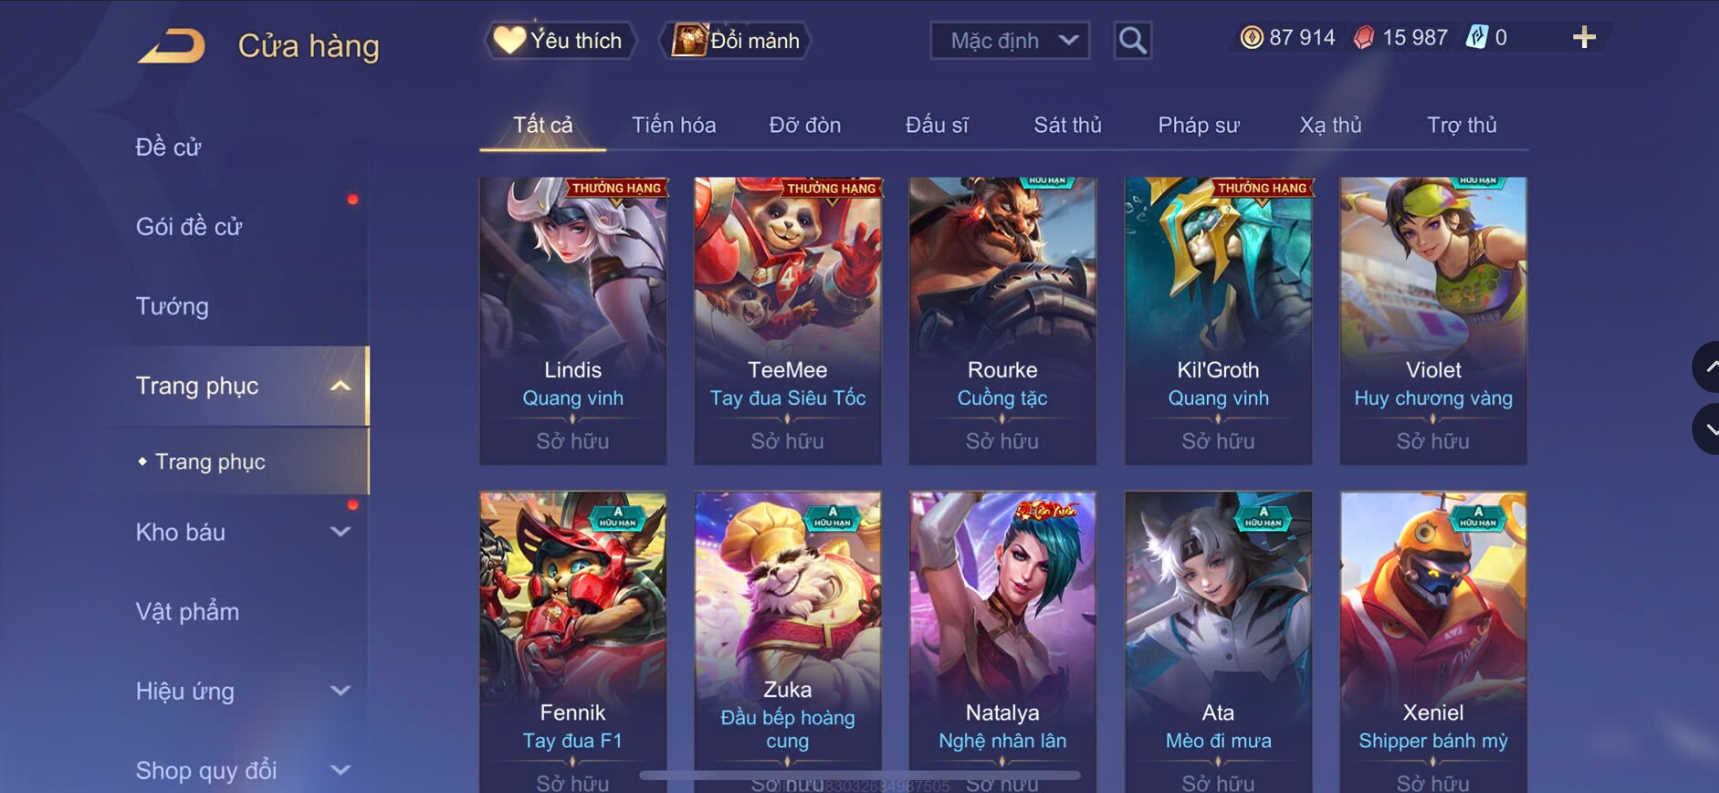Click the down arrow side button
The width and height of the screenshot is (1719, 793).
click(x=1707, y=429)
